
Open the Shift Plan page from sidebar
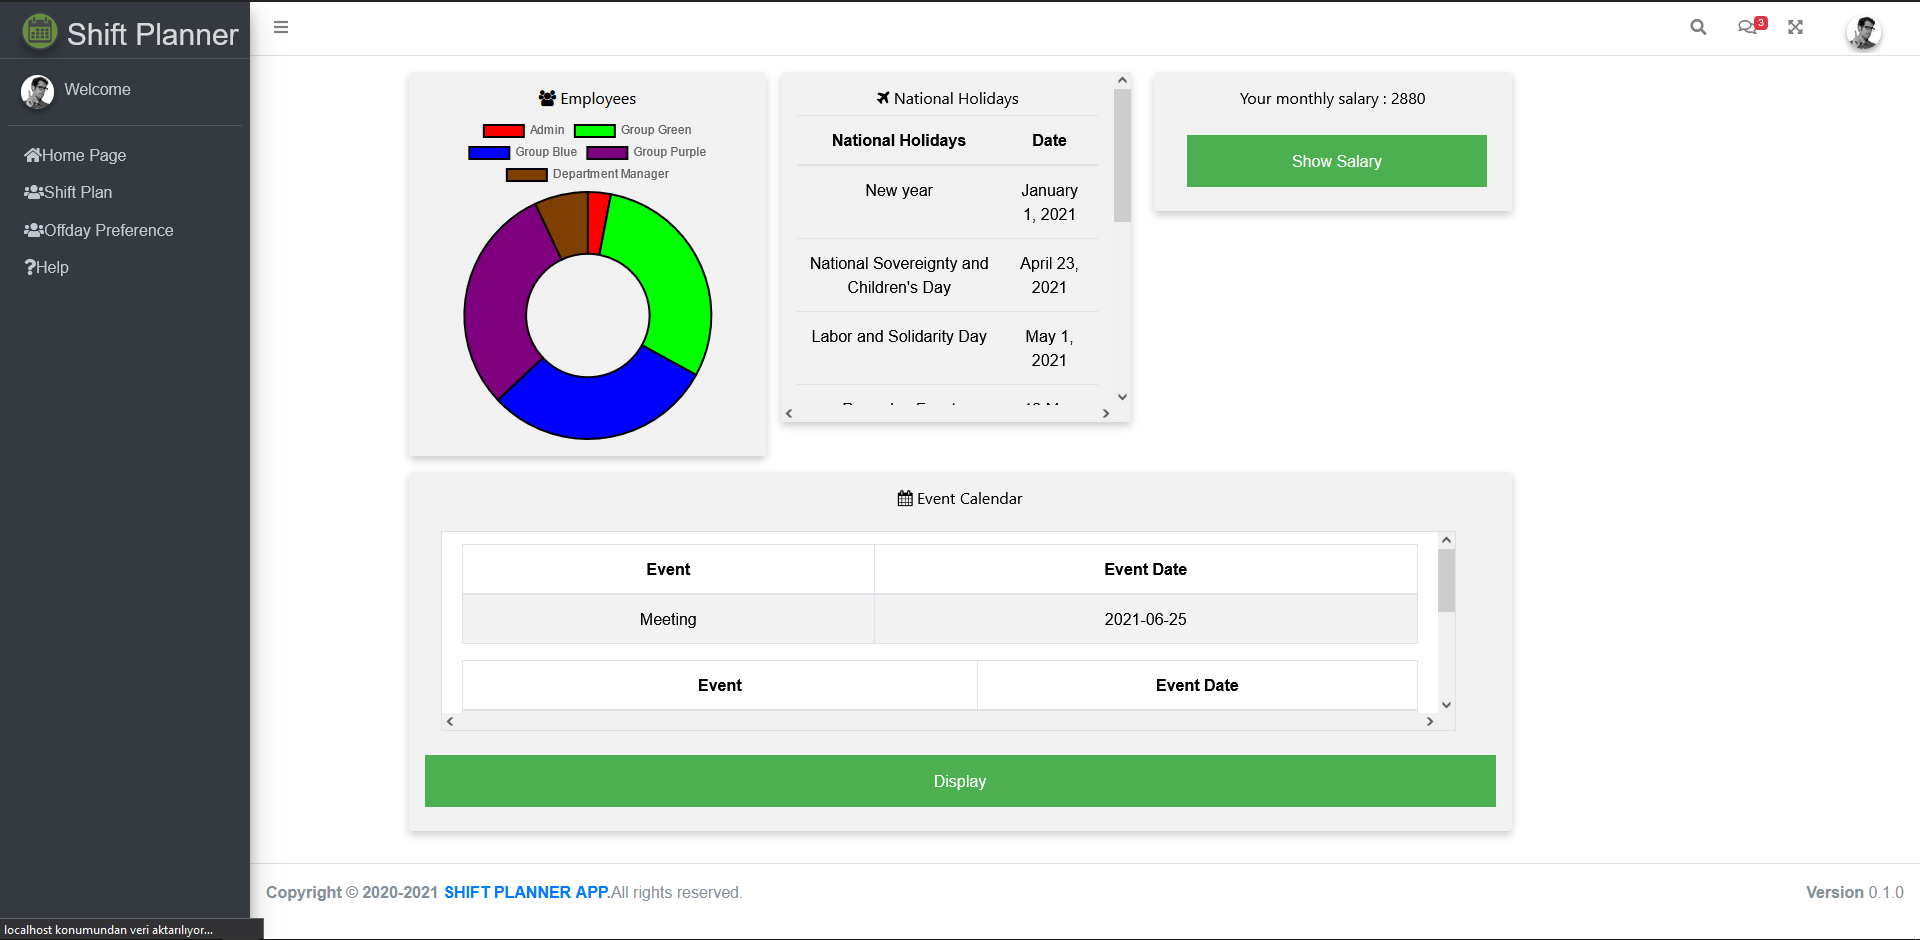point(76,192)
